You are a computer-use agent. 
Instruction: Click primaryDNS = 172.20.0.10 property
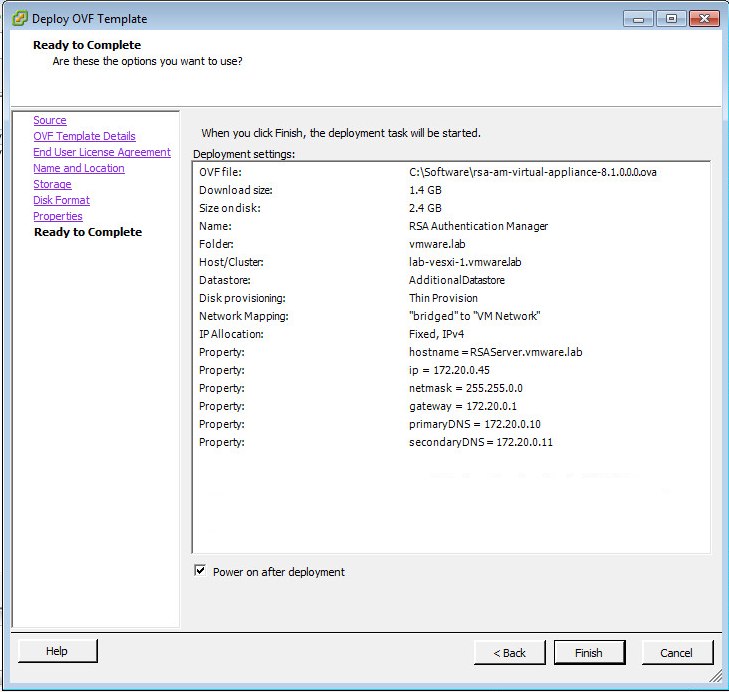pyautogui.click(x=475, y=424)
